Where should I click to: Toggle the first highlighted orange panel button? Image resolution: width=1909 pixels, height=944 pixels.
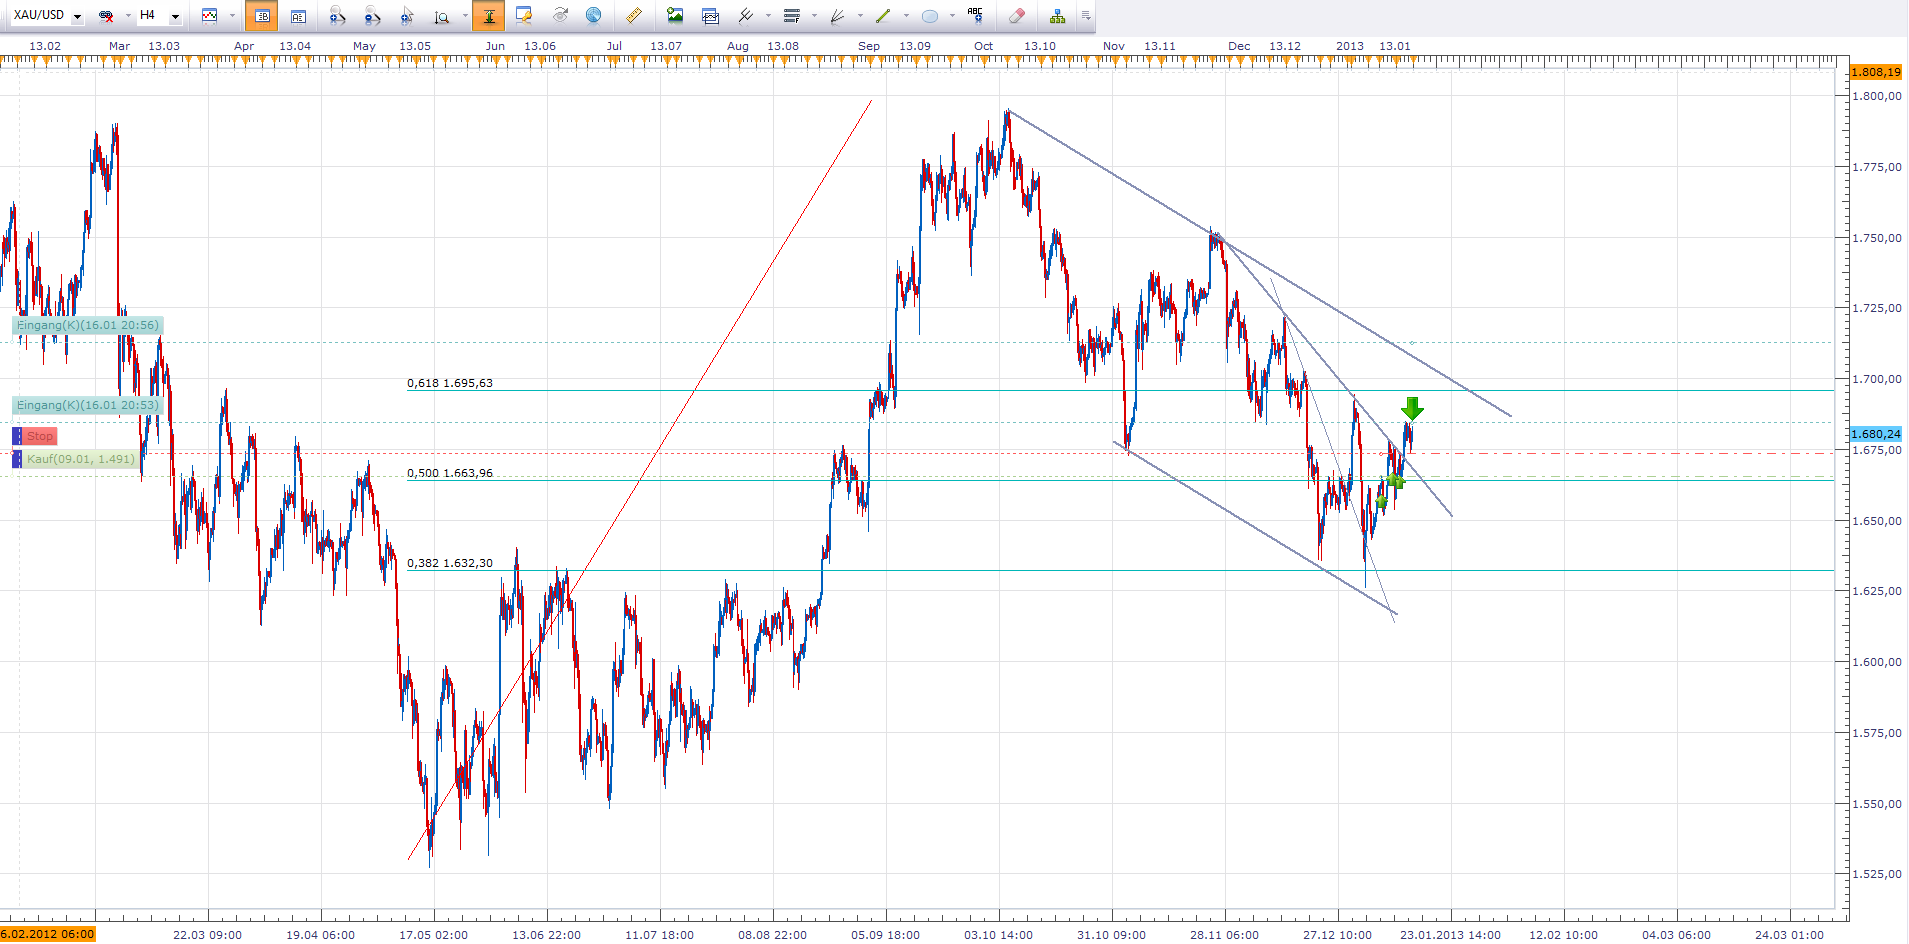pos(262,16)
